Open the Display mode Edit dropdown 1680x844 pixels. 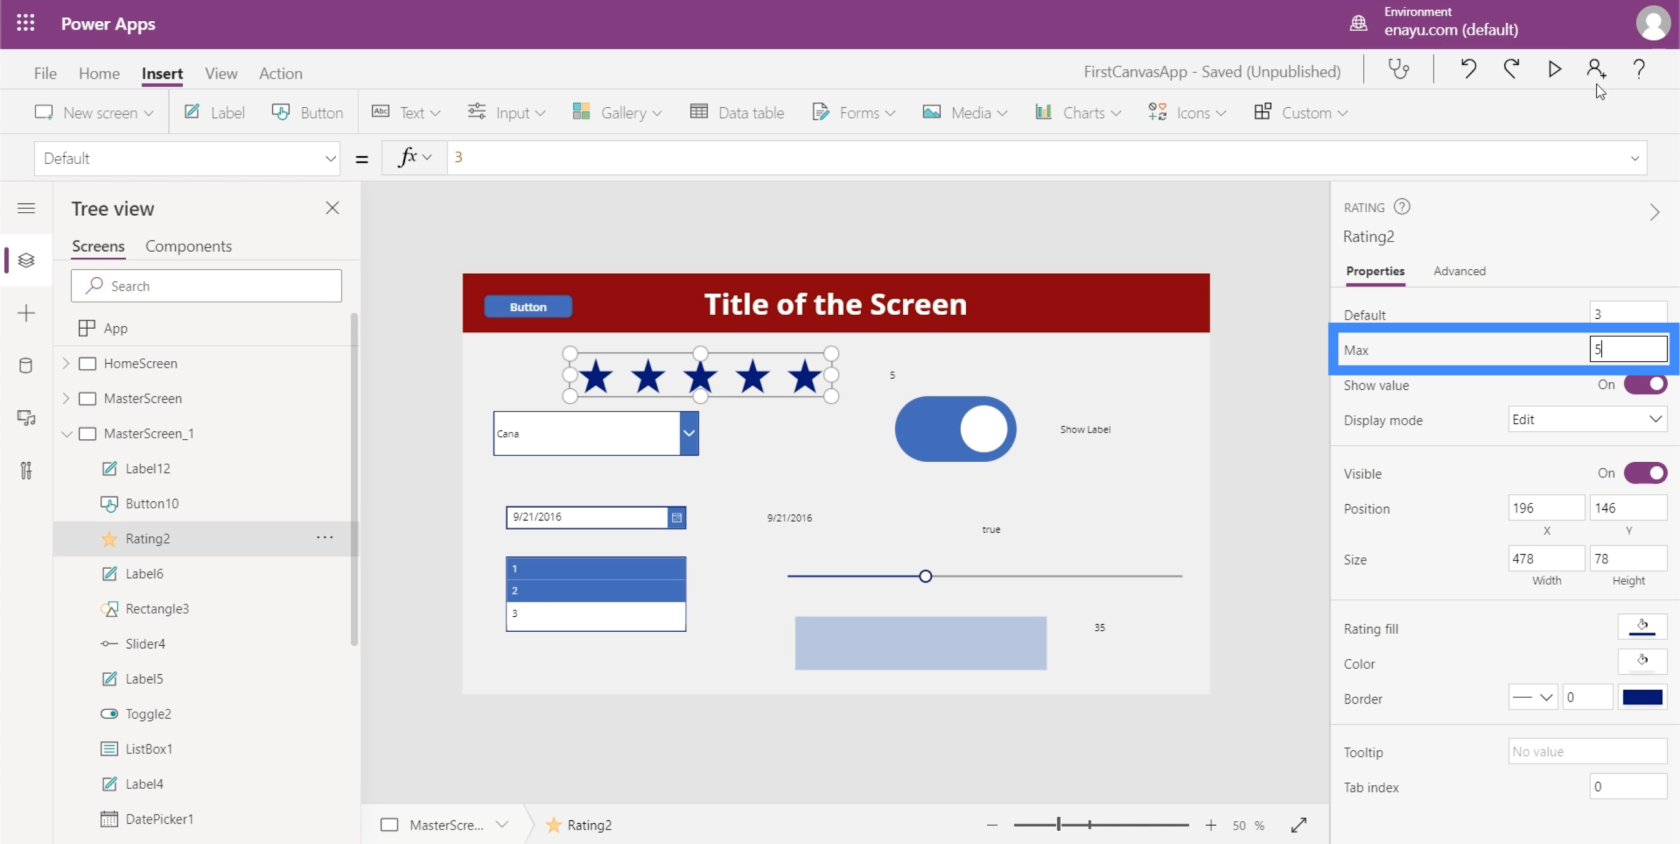tap(1587, 420)
